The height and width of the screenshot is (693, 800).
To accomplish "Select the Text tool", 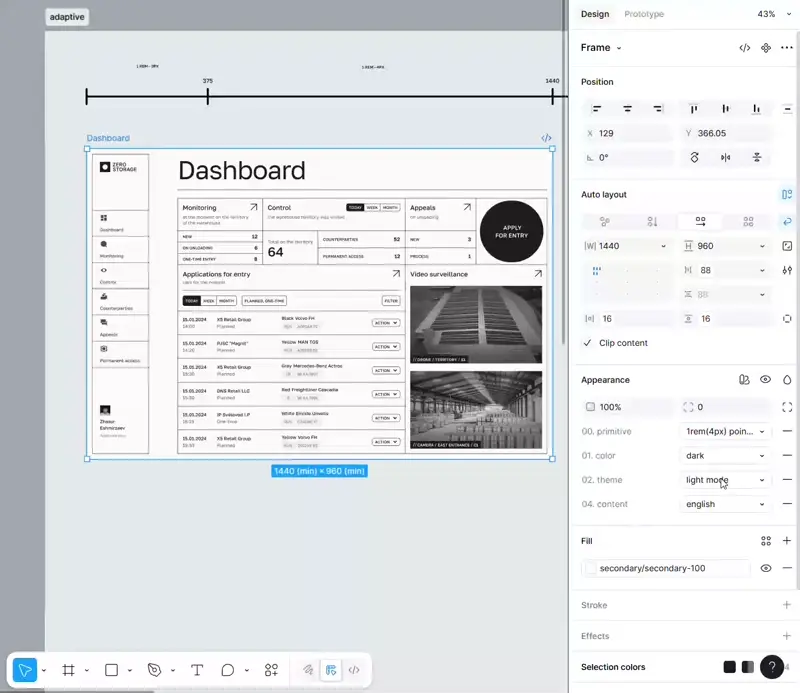I will coord(197,670).
